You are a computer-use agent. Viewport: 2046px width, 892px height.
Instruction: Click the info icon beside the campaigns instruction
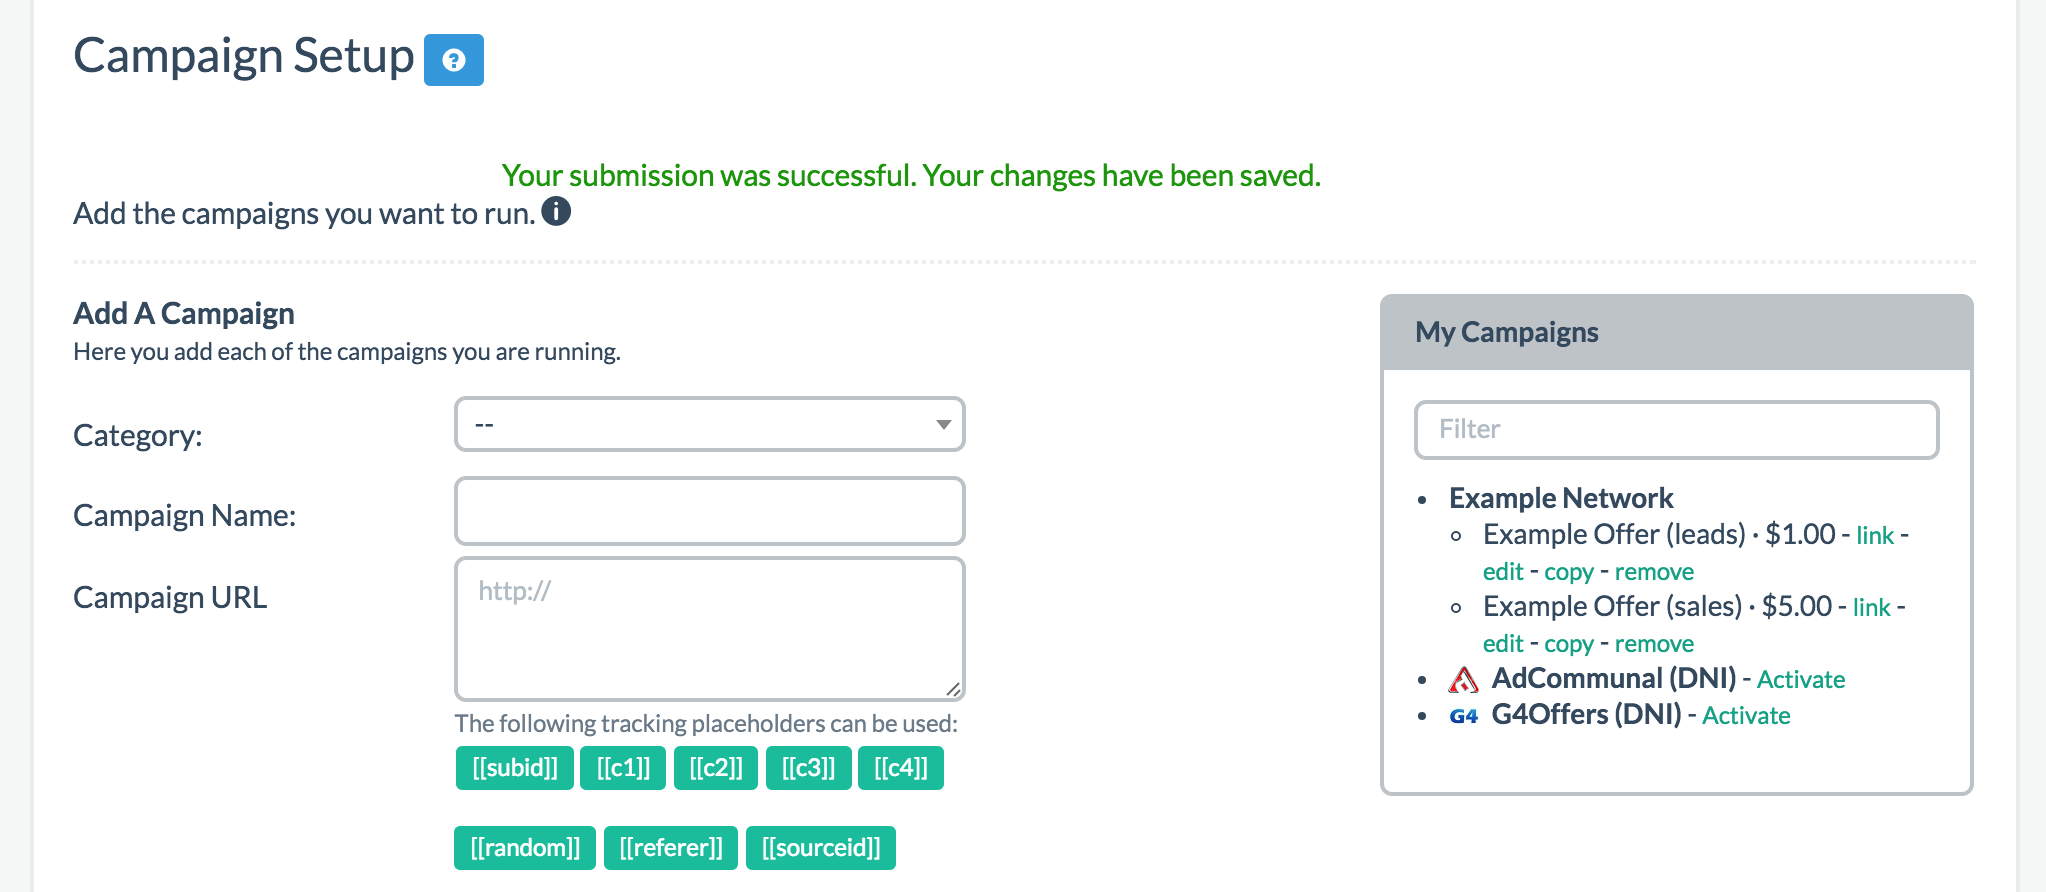click(x=556, y=211)
